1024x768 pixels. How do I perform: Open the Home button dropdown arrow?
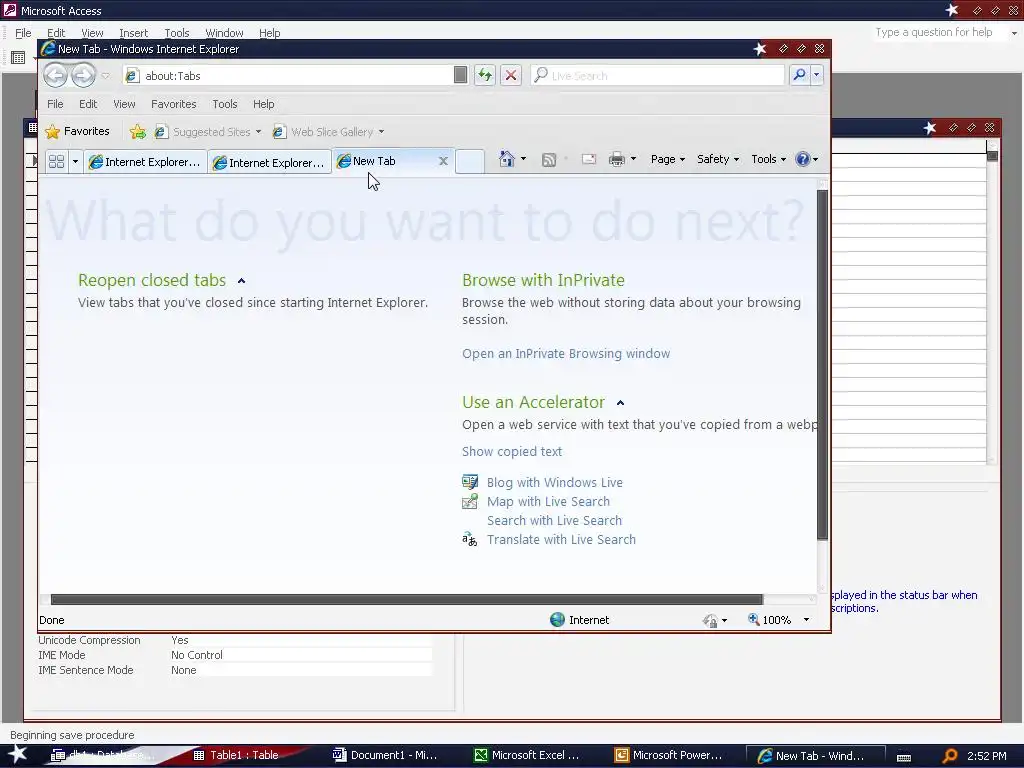pyautogui.click(x=523, y=159)
